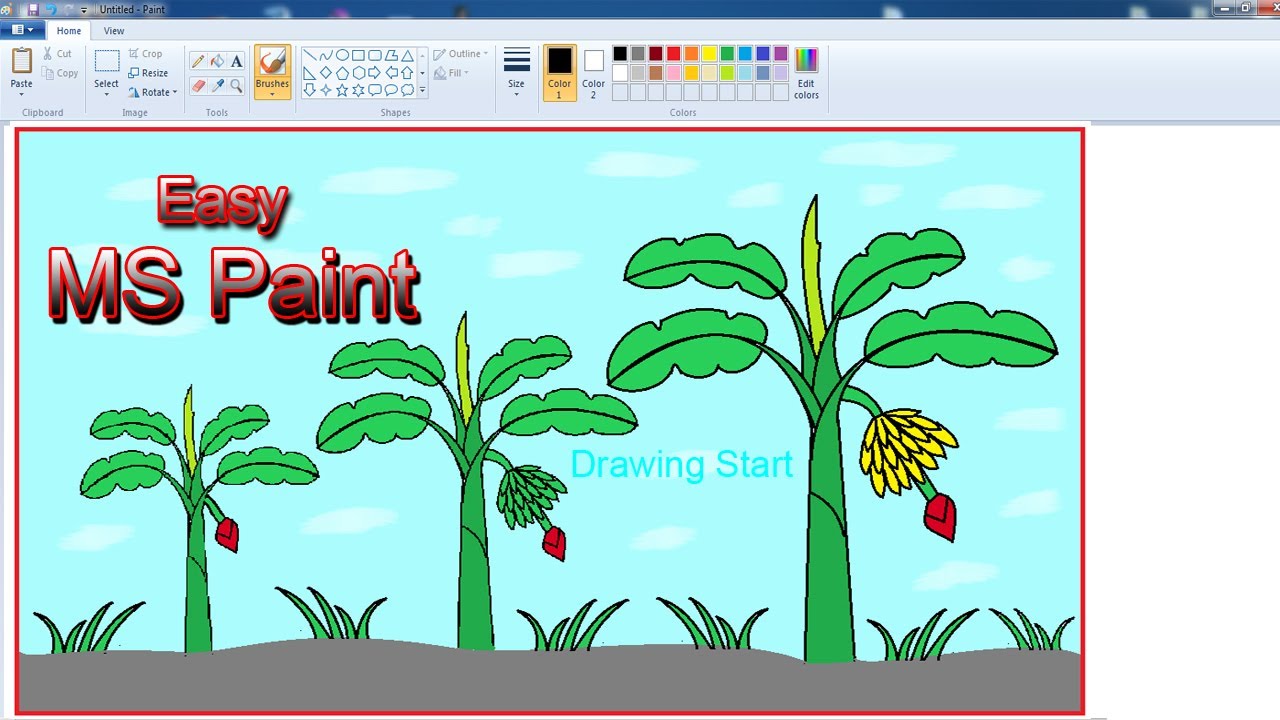Open the Paste dropdown arrow
The width and height of the screenshot is (1280, 720).
tap(21, 93)
